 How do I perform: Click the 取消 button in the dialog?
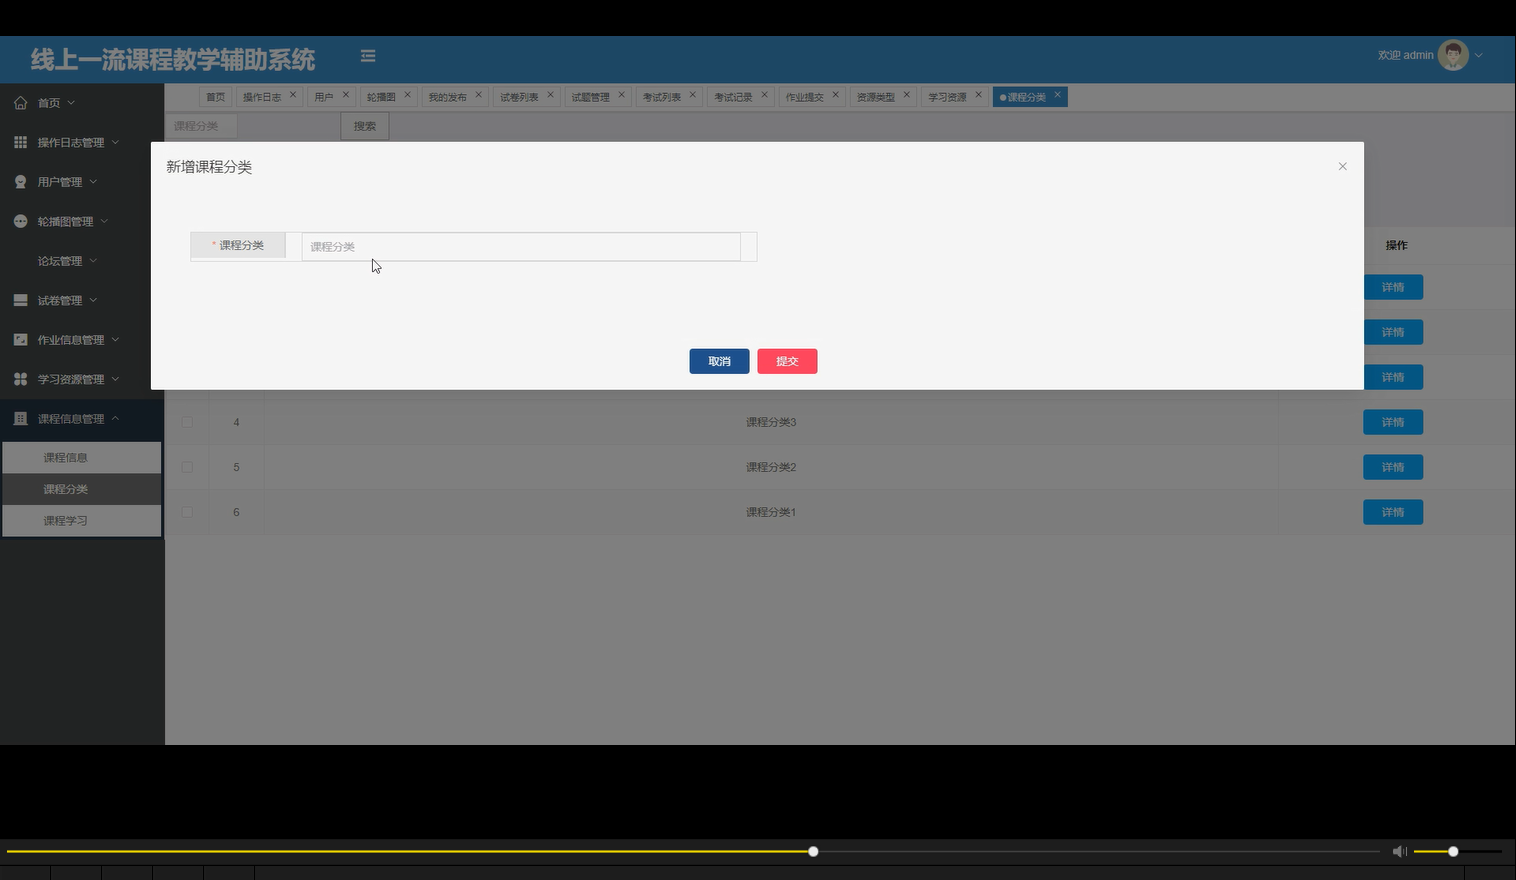[719, 361]
